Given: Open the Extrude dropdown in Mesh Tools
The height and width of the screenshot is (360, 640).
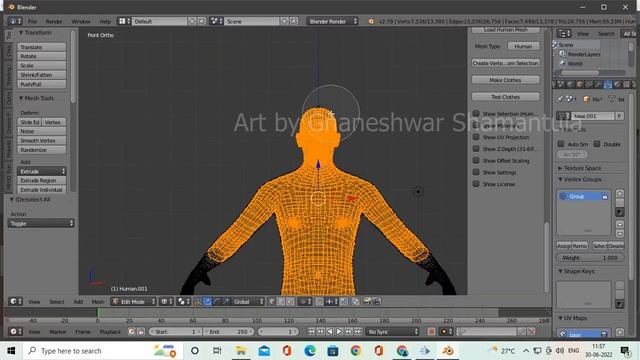Looking at the screenshot, I should pyautogui.click(x=42, y=171).
